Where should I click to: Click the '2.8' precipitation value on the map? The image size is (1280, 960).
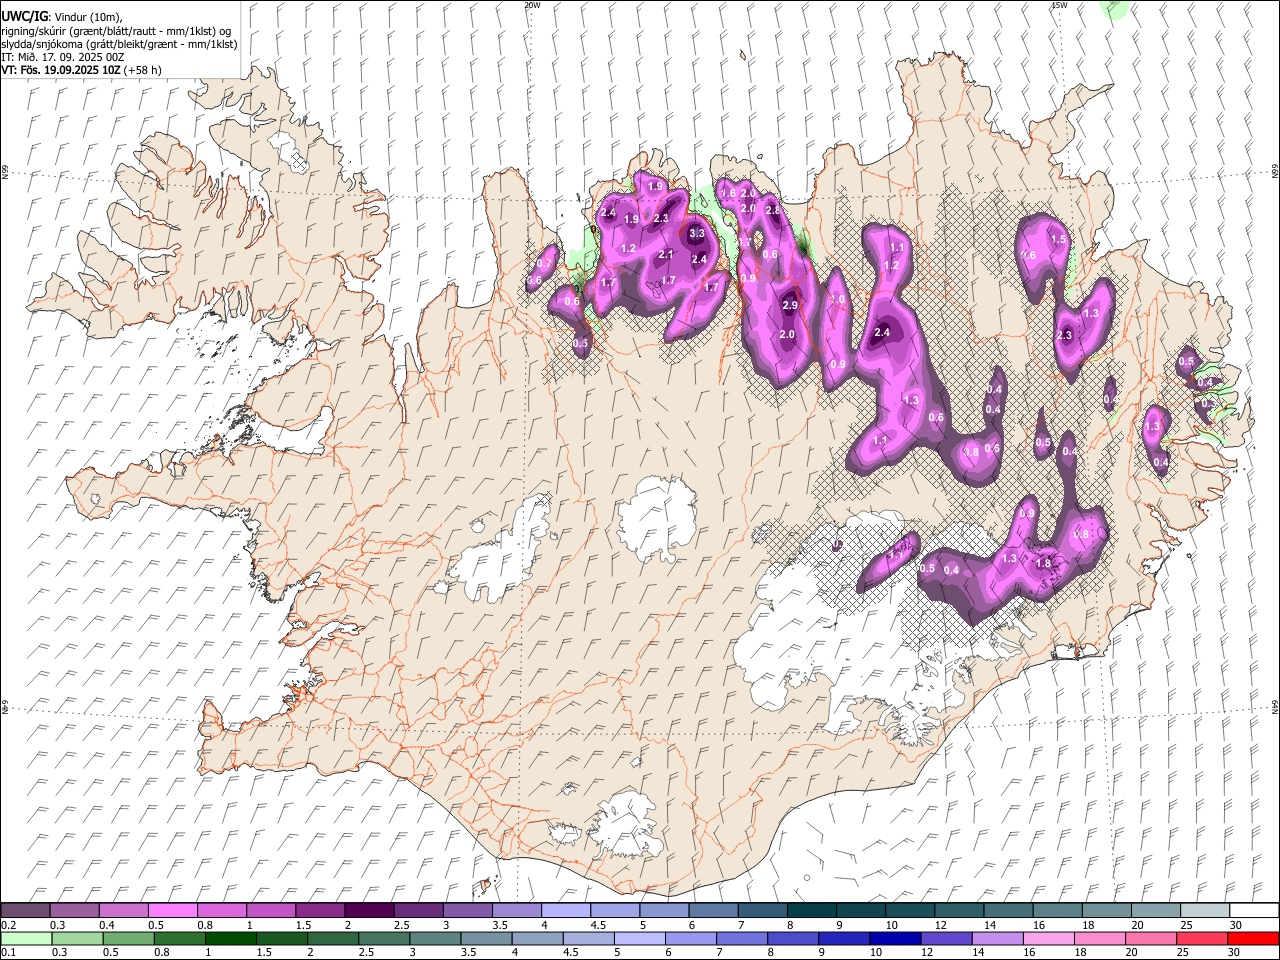click(x=772, y=211)
